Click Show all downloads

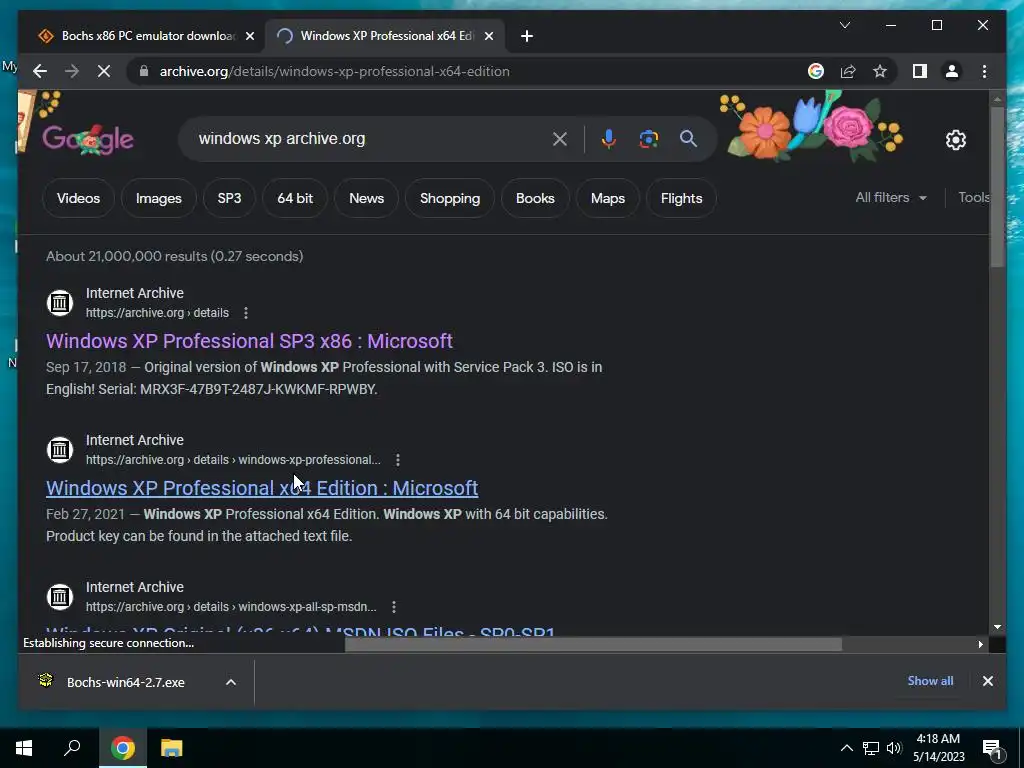point(930,680)
